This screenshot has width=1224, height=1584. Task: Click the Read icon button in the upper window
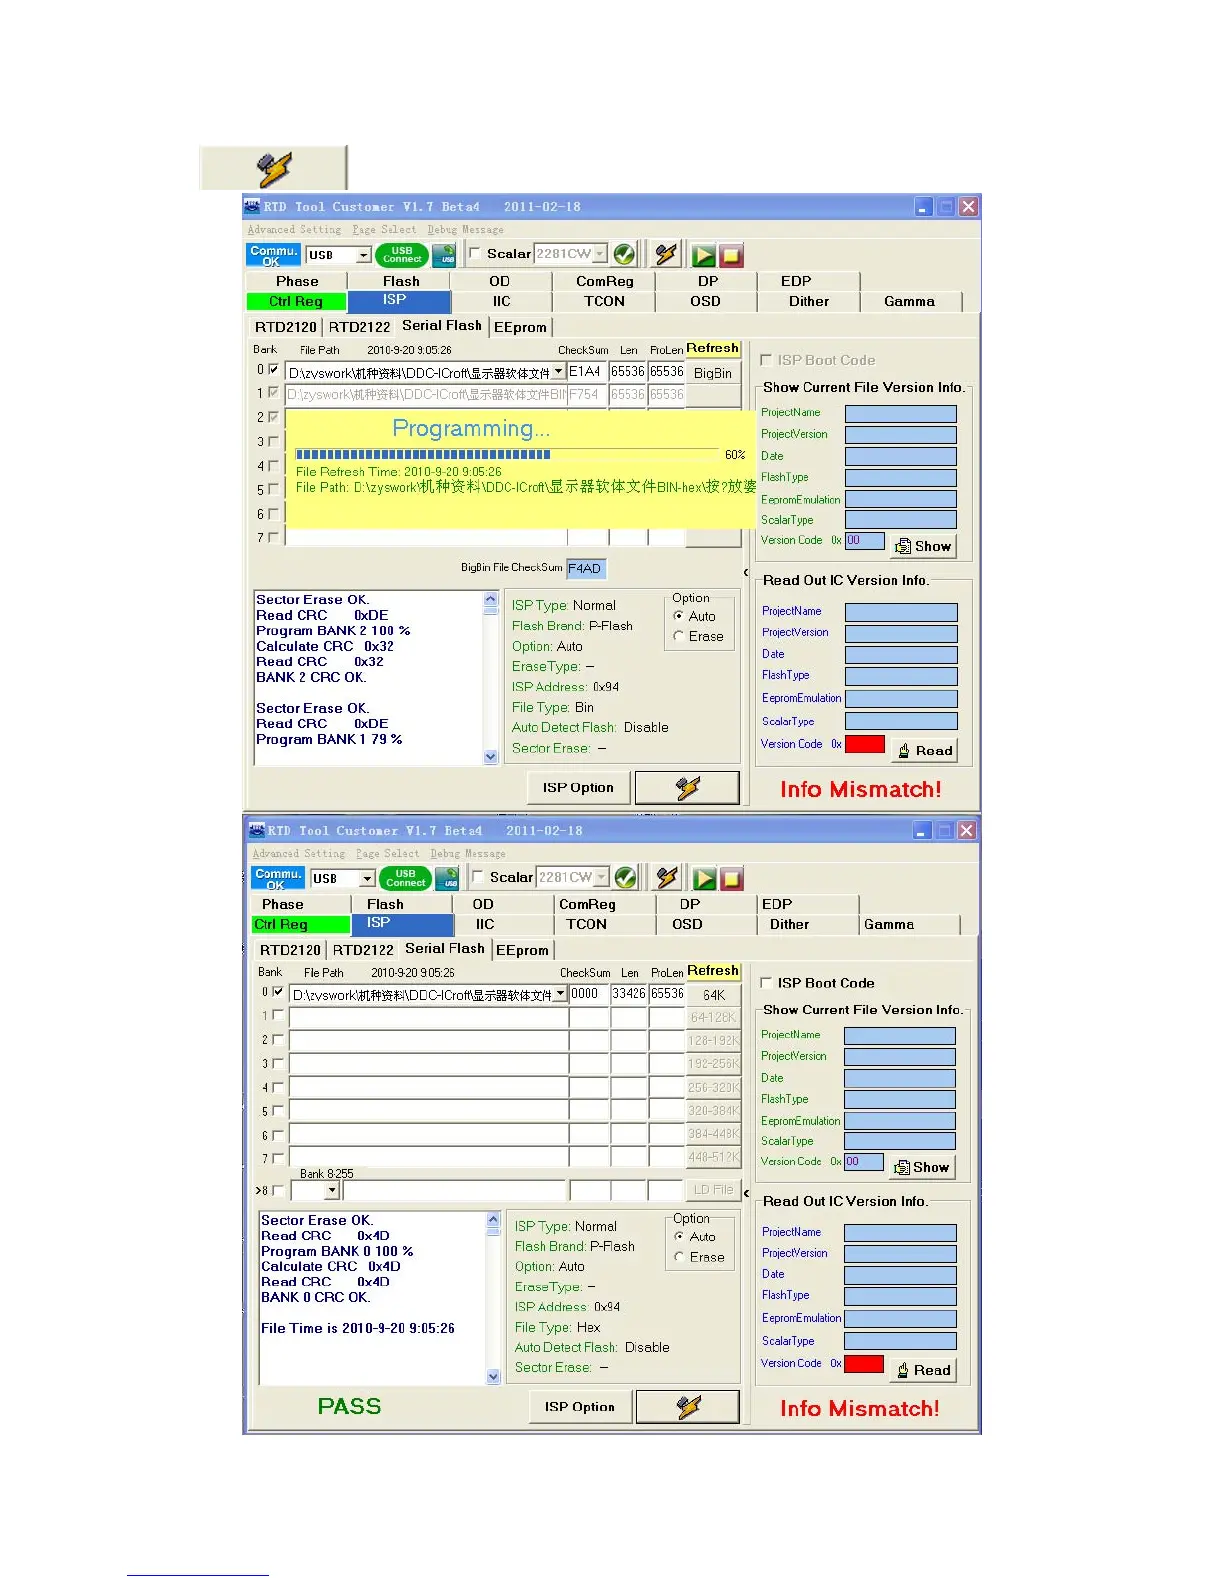tap(924, 750)
